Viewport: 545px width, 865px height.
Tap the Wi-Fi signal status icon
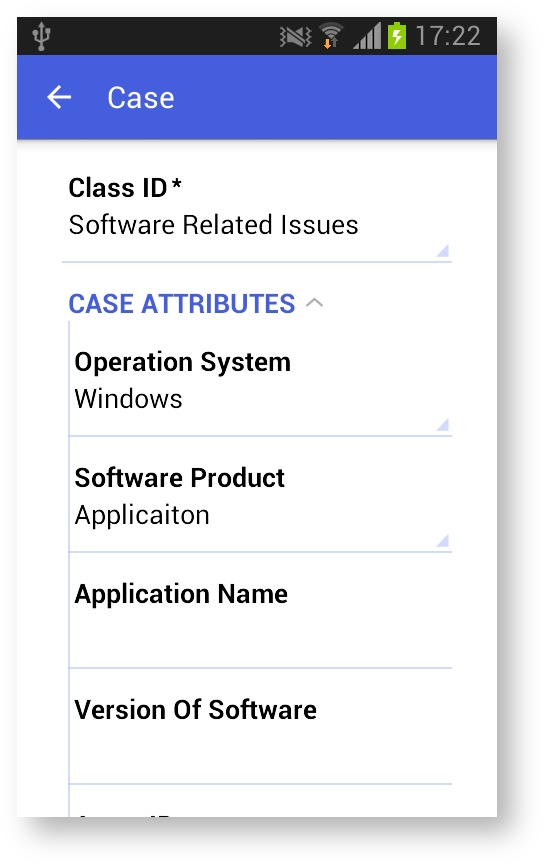point(331,36)
